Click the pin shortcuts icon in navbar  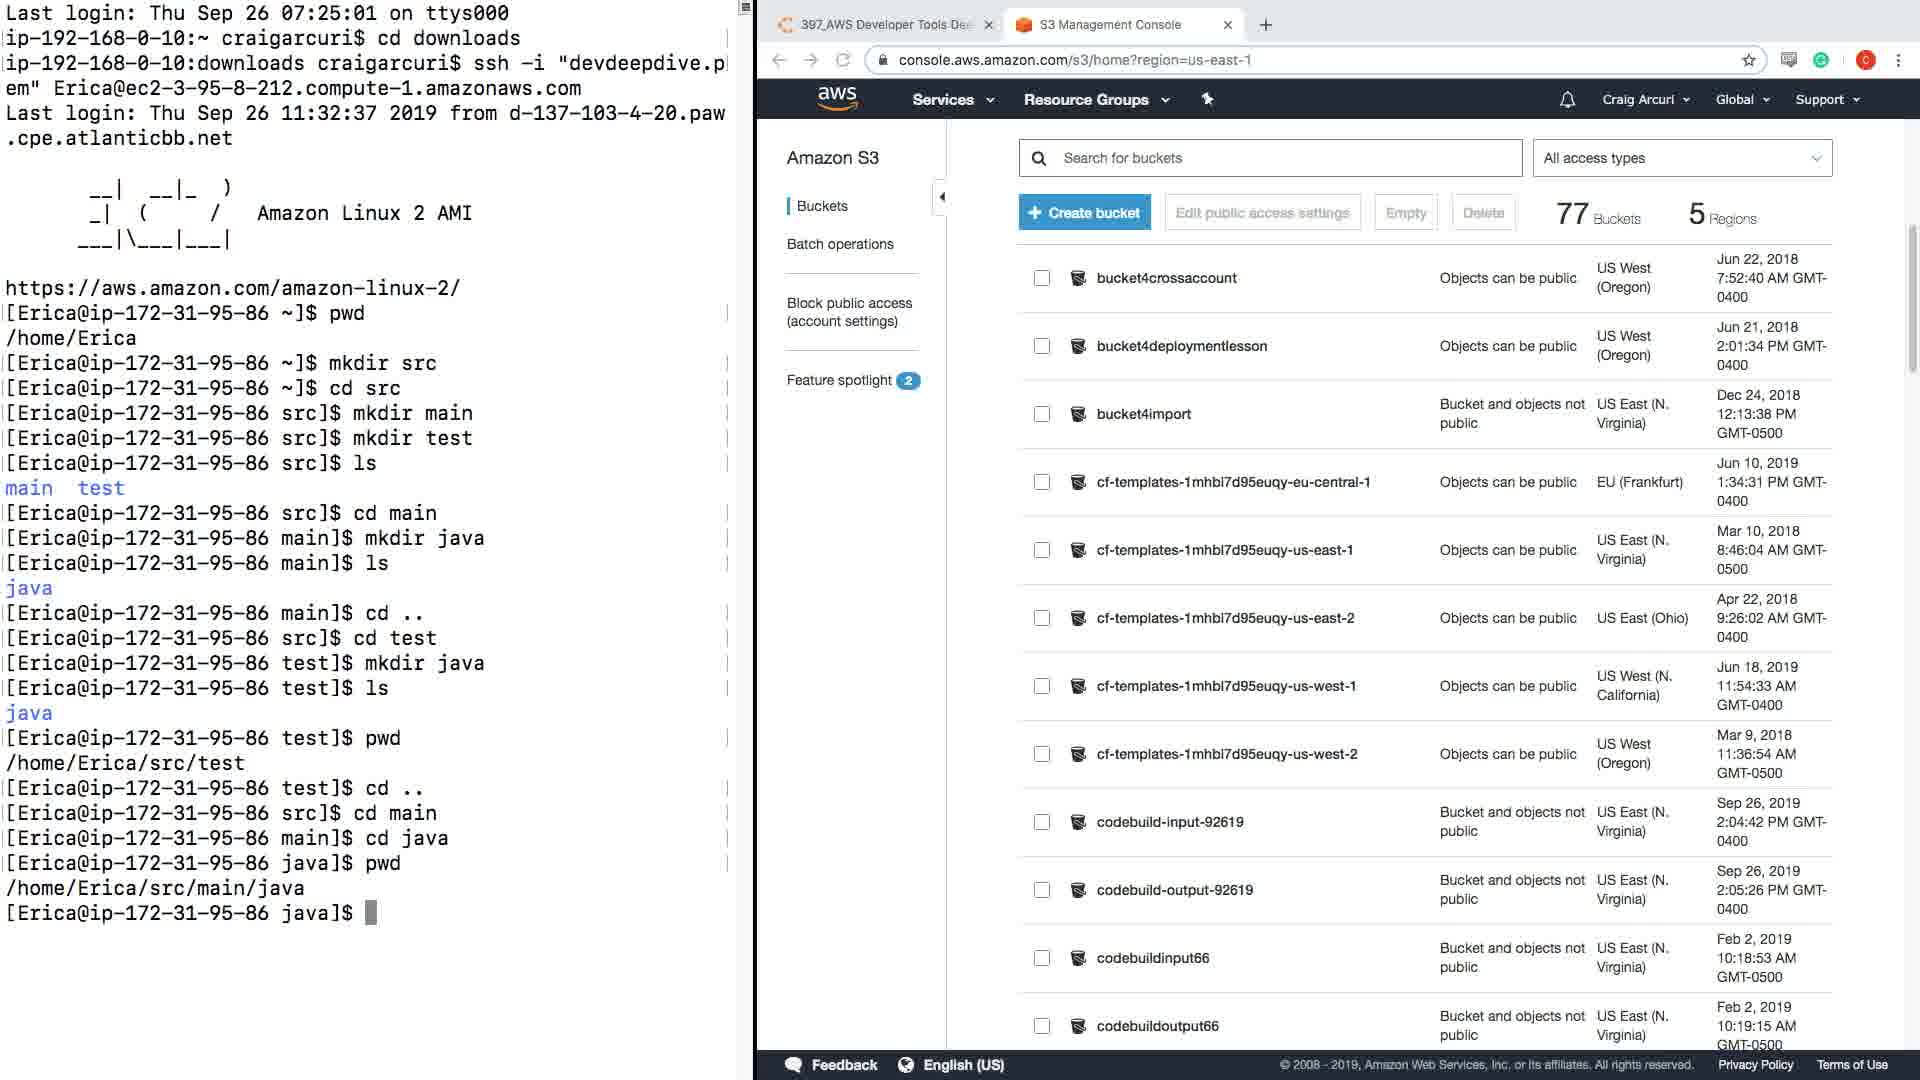(1207, 99)
